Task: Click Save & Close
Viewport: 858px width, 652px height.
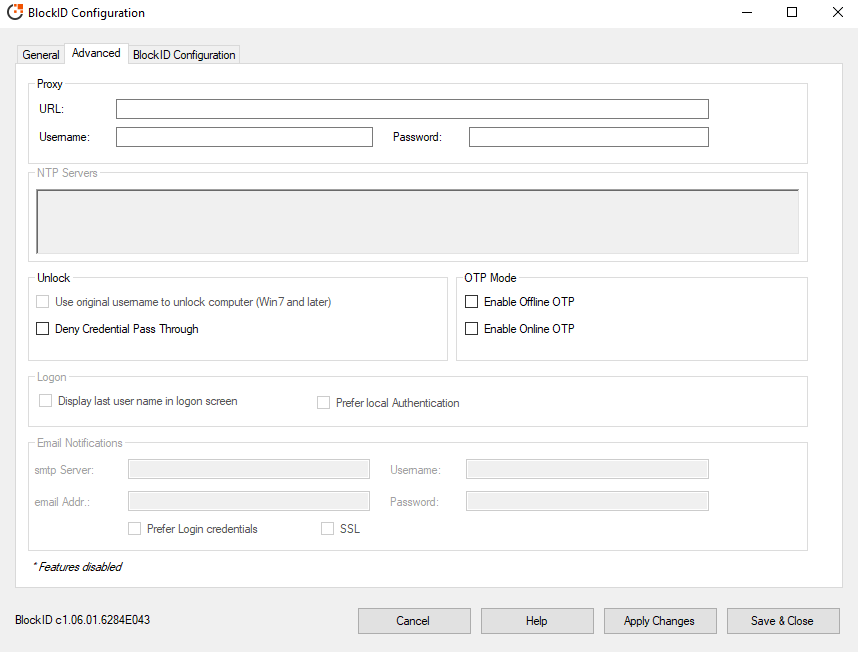Action: pos(783,620)
